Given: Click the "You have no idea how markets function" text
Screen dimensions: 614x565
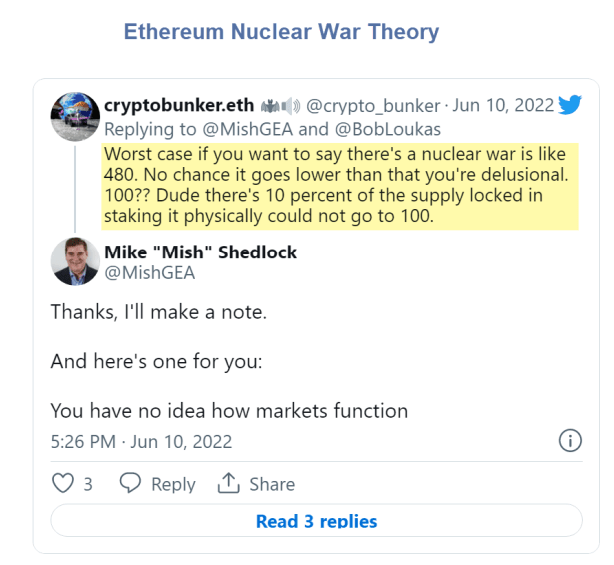Looking at the screenshot, I should 229,410.
